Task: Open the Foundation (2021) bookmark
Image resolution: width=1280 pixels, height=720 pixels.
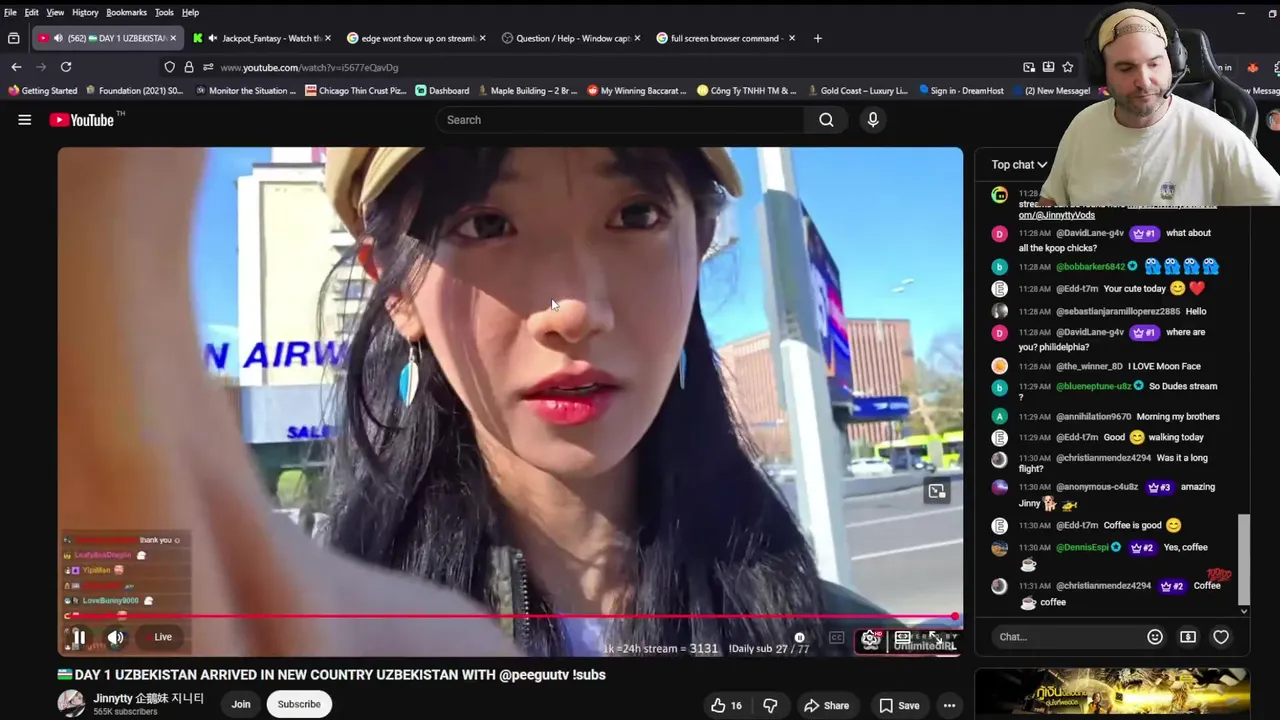Action: [134, 90]
